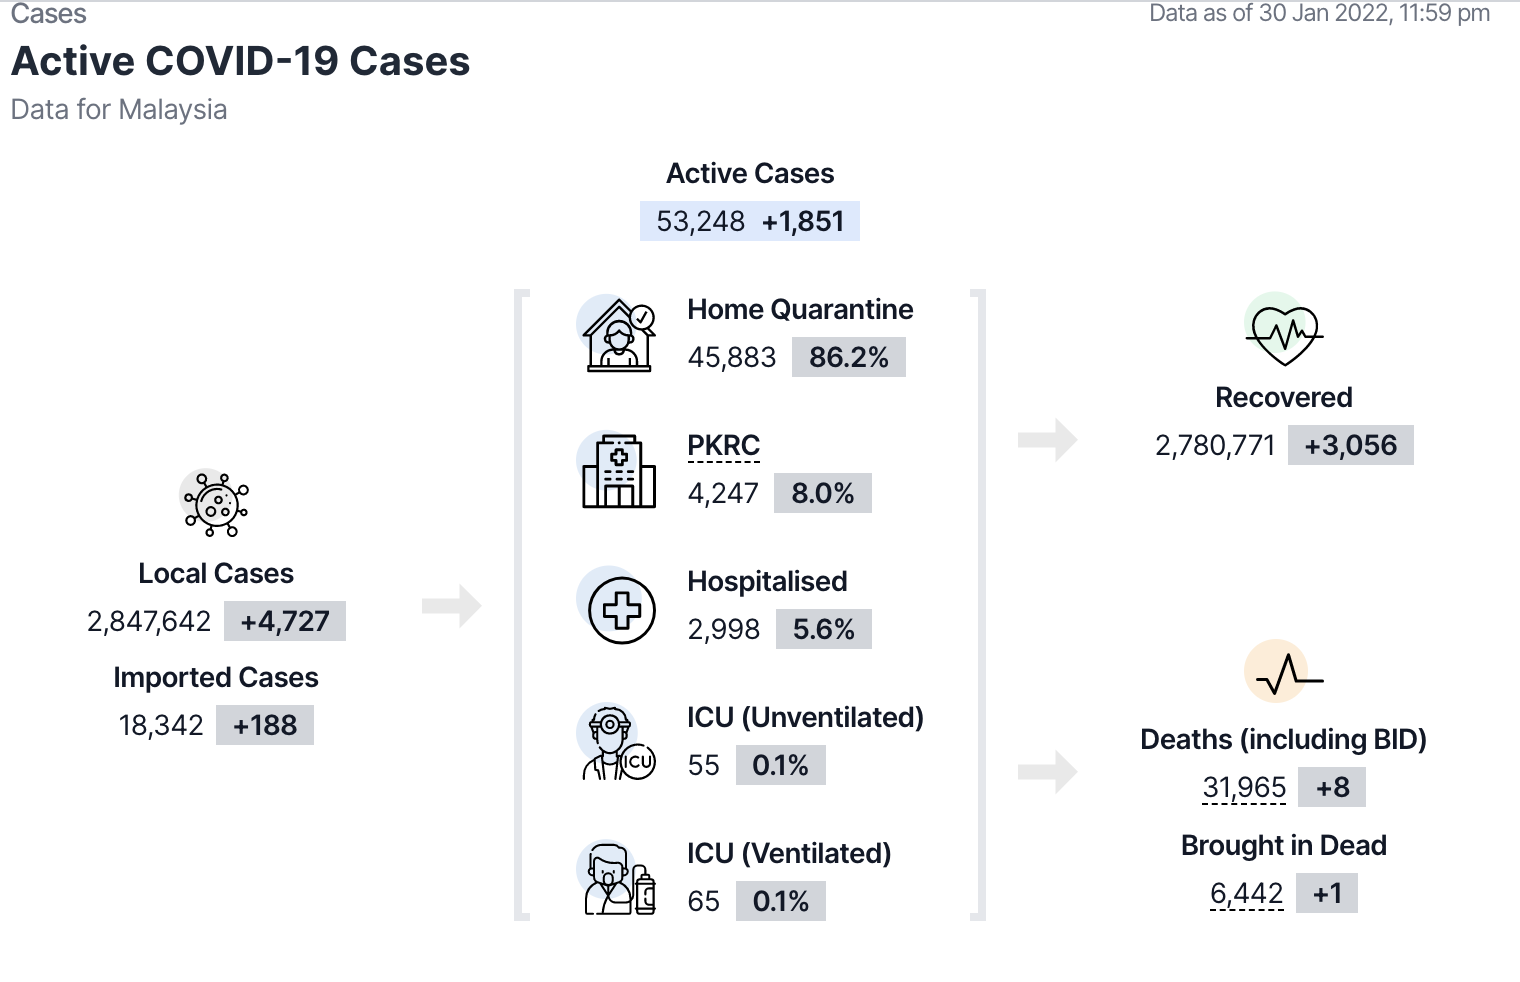Click the +1,851 active cases badge
This screenshot has width=1520, height=982.
(x=803, y=222)
